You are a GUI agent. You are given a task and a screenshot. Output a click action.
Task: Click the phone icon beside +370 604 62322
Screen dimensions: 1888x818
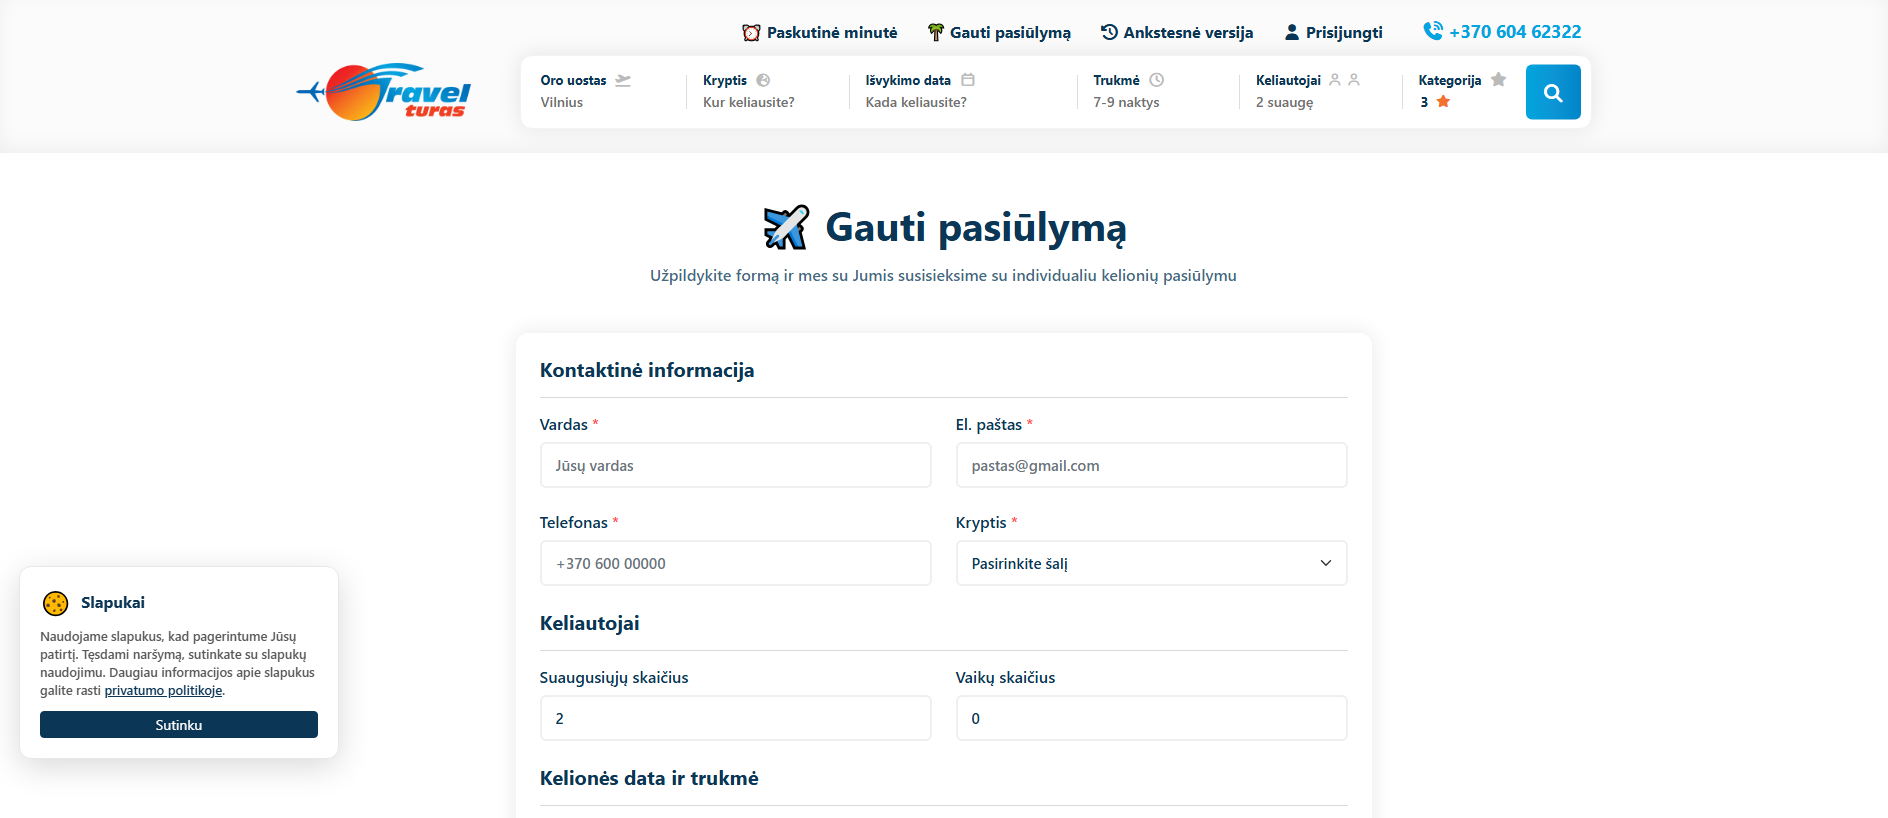(x=1433, y=31)
